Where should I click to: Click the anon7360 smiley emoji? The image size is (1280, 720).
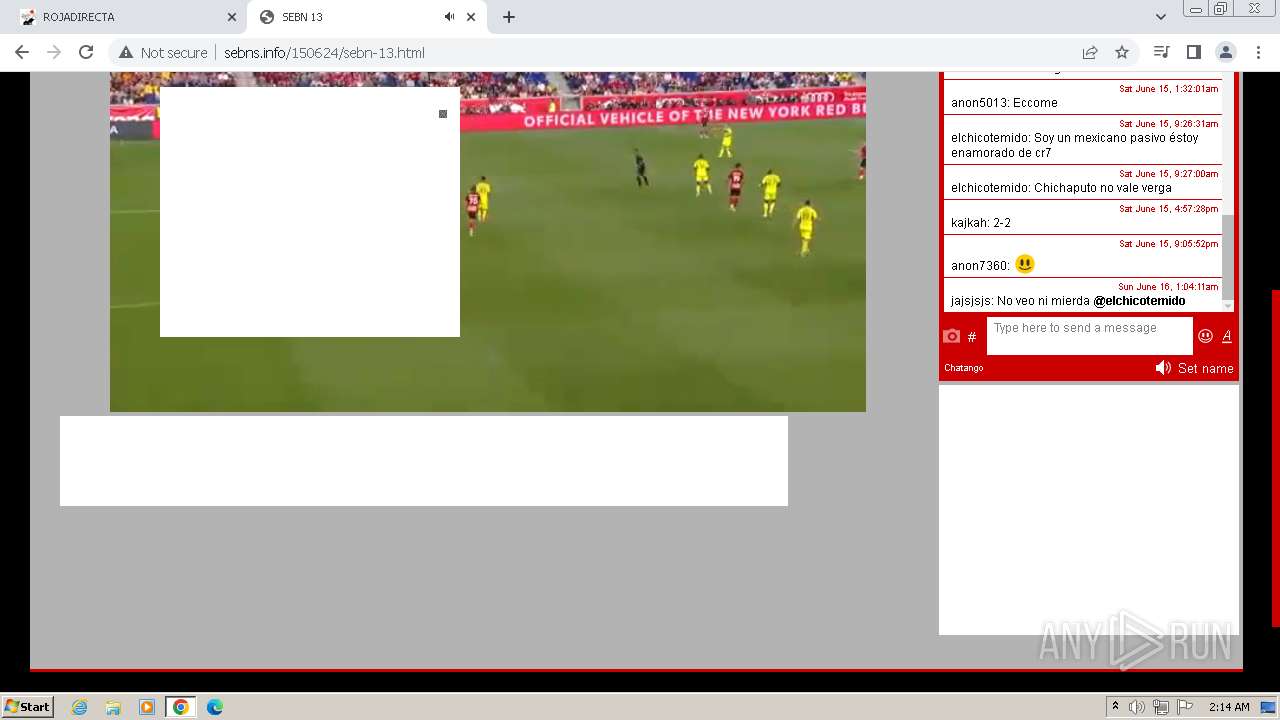point(1025,264)
